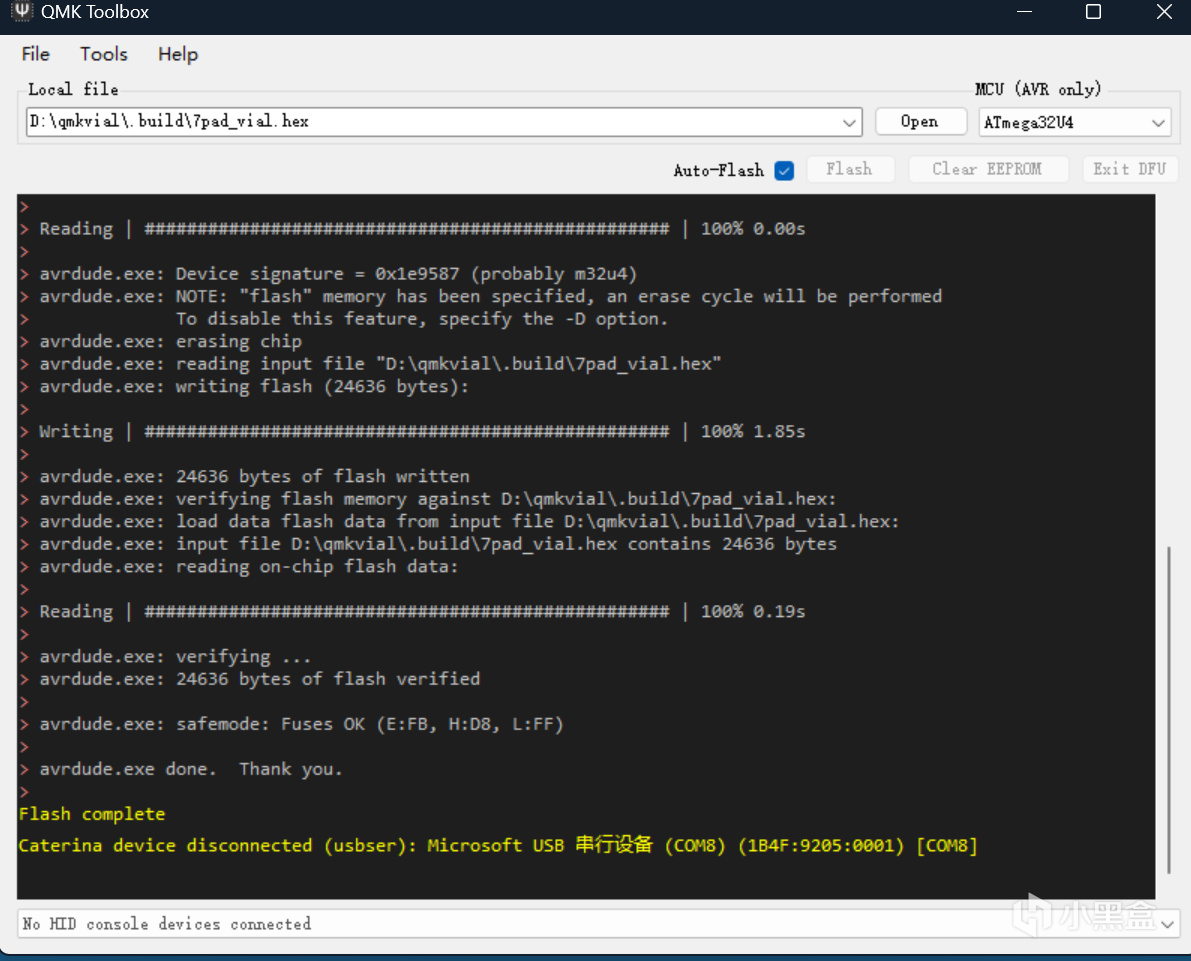The image size is (1191, 961).
Task: Open the Help menu
Action: (x=178, y=54)
